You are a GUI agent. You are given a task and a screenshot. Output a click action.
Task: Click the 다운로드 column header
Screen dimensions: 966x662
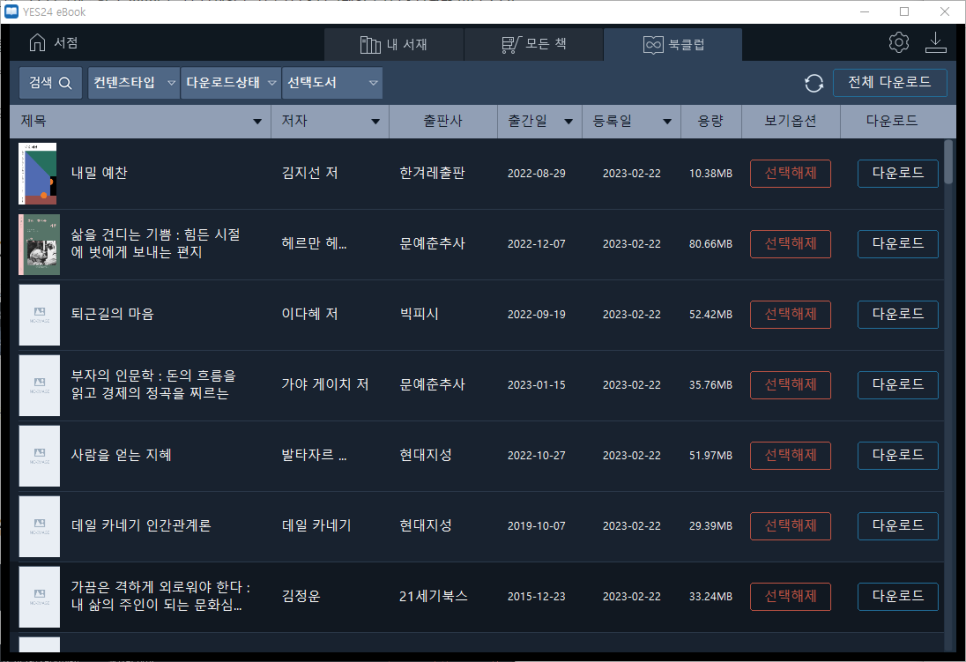pyautogui.click(x=892, y=121)
